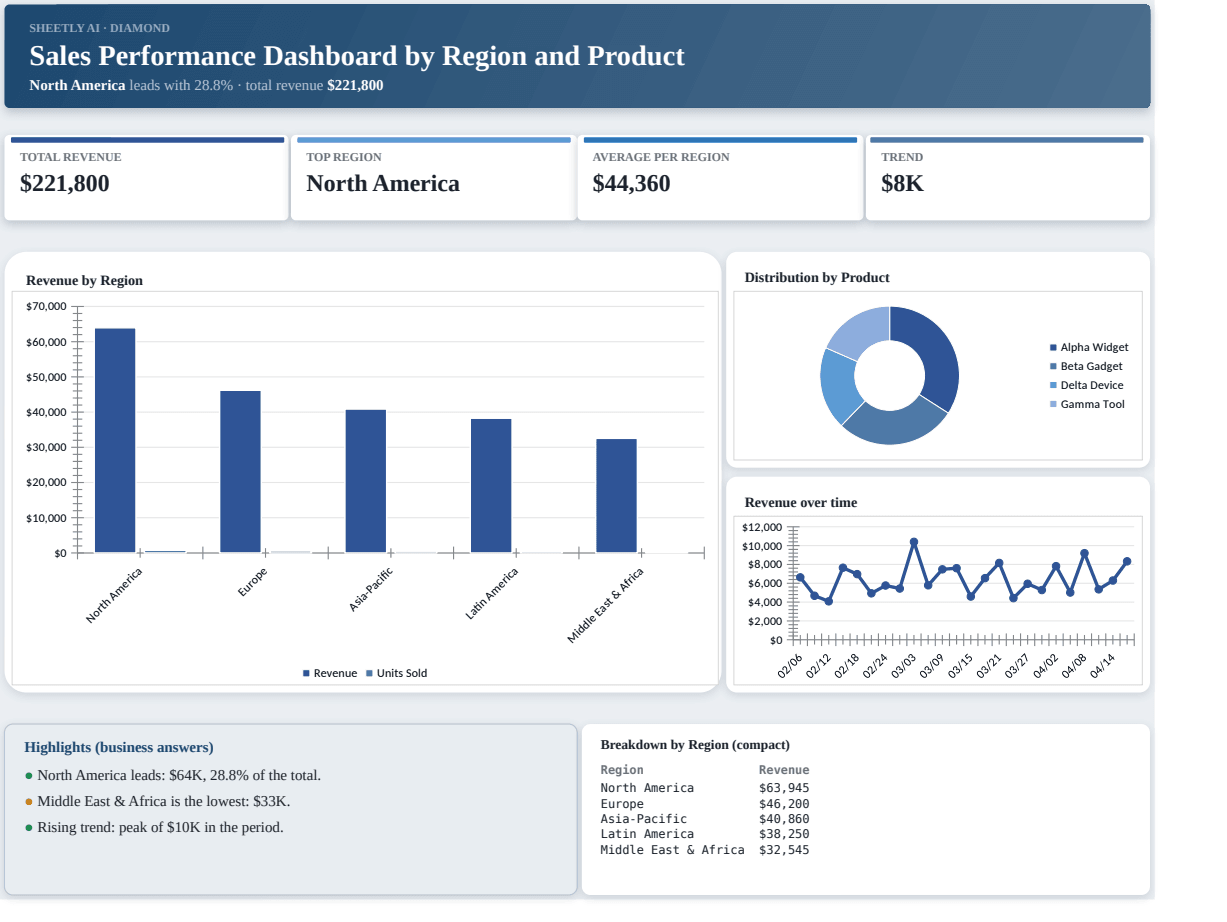Click the Units Sold legend swatch
Viewport: 1227px width, 922px height.
[370, 673]
